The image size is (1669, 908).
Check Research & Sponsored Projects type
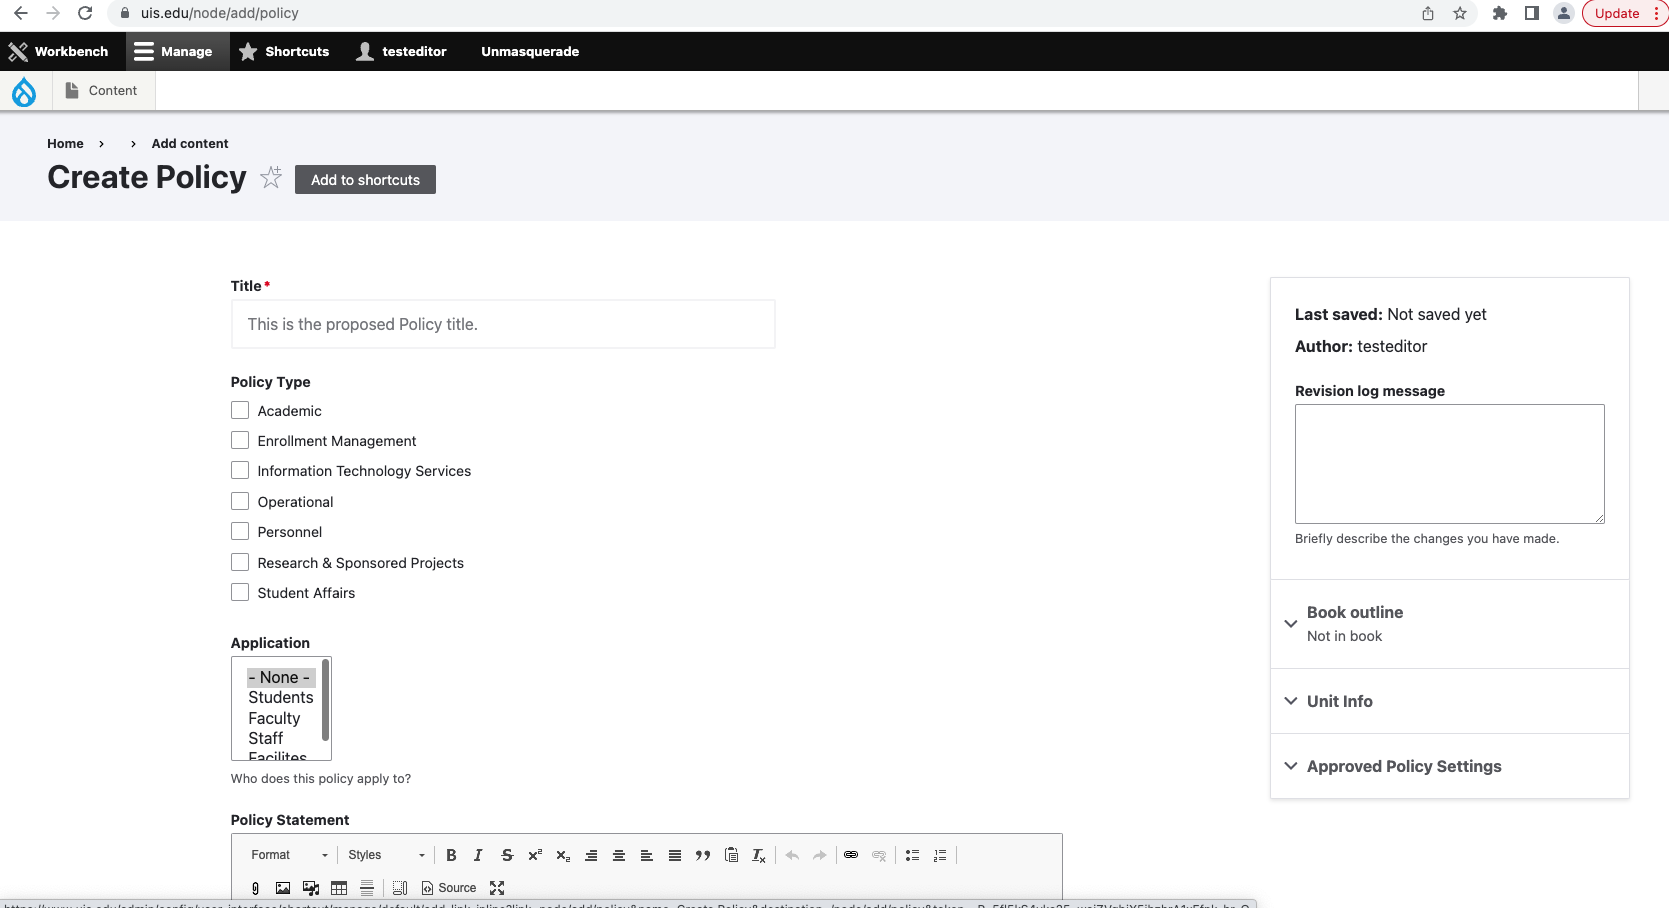tap(240, 562)
